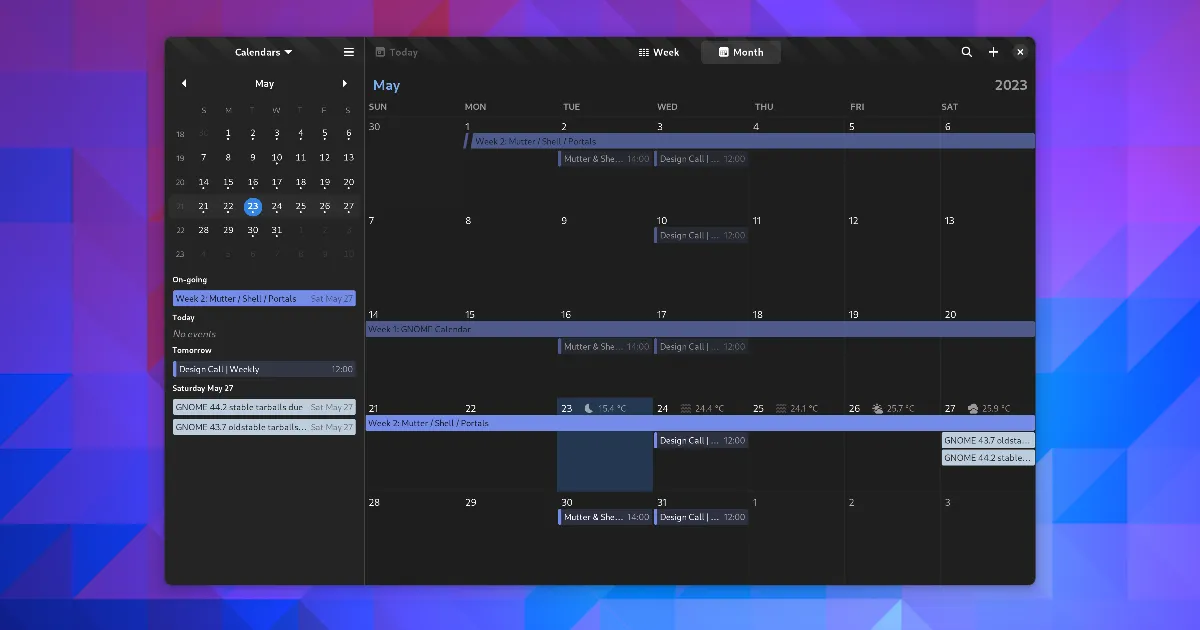Screen dimensions: 1200x630
Task: Expand the Calendars dropdown
Action: [x=264, y=52]
